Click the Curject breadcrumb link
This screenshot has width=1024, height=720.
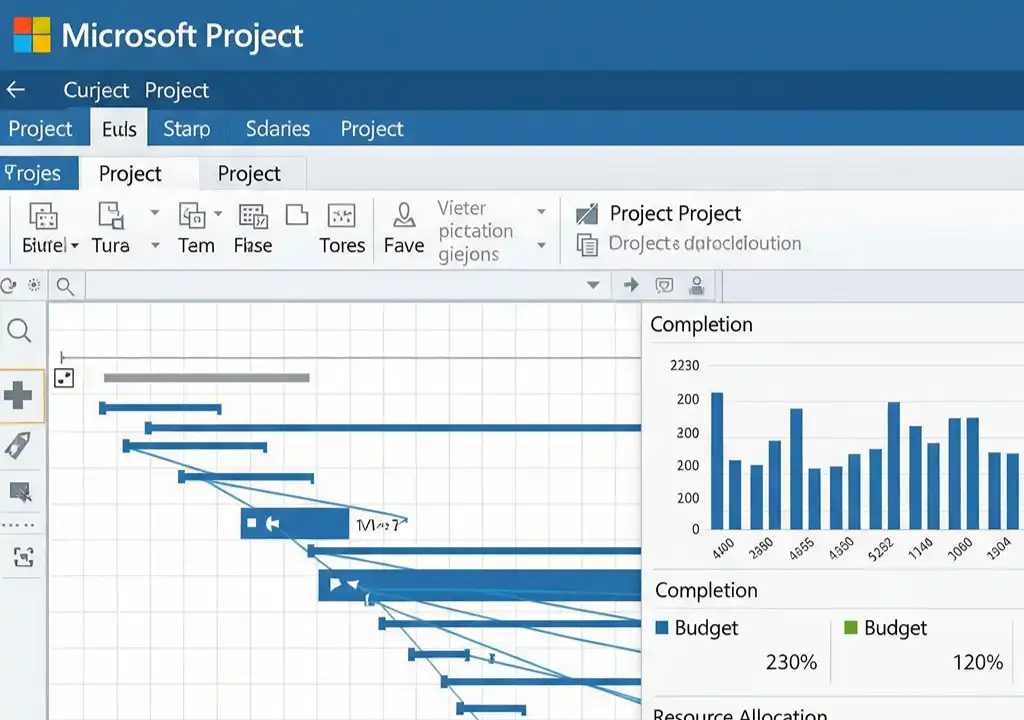pos(96,90)
